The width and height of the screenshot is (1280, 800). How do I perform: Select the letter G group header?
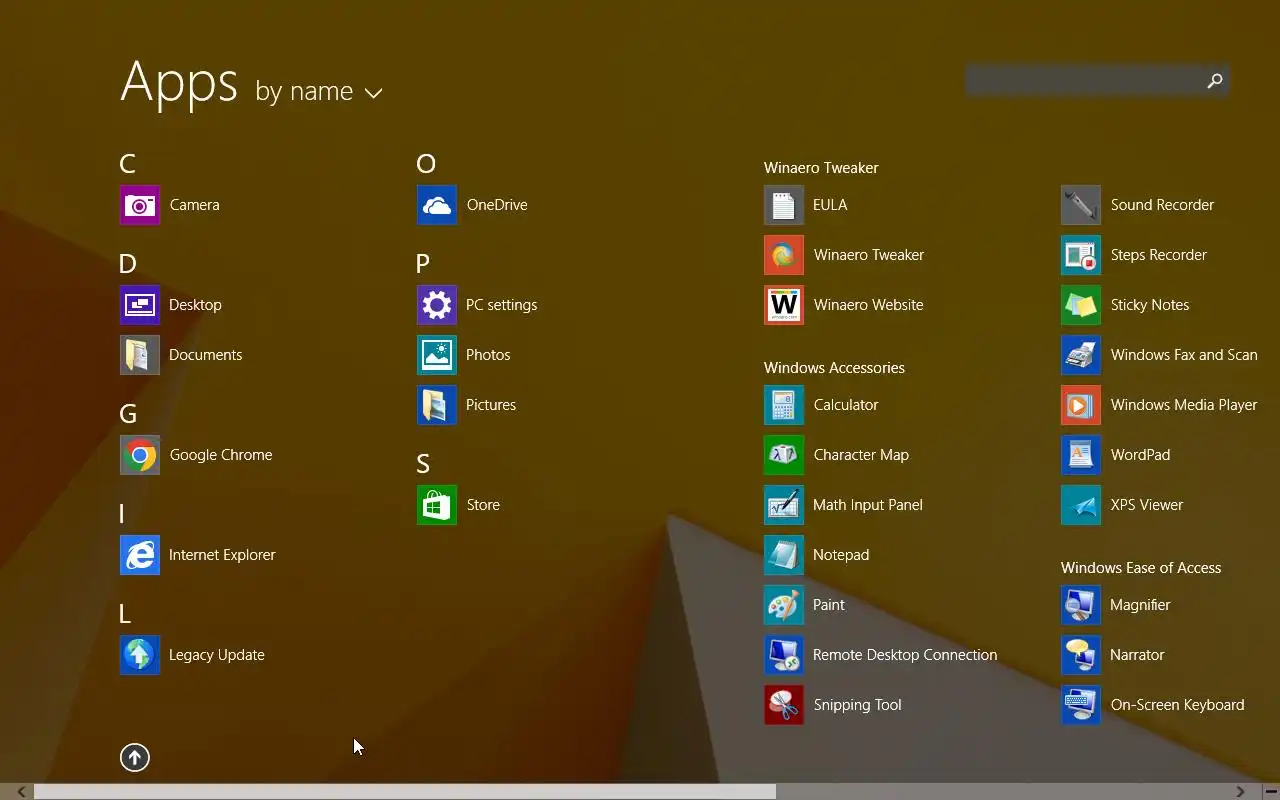128,414
